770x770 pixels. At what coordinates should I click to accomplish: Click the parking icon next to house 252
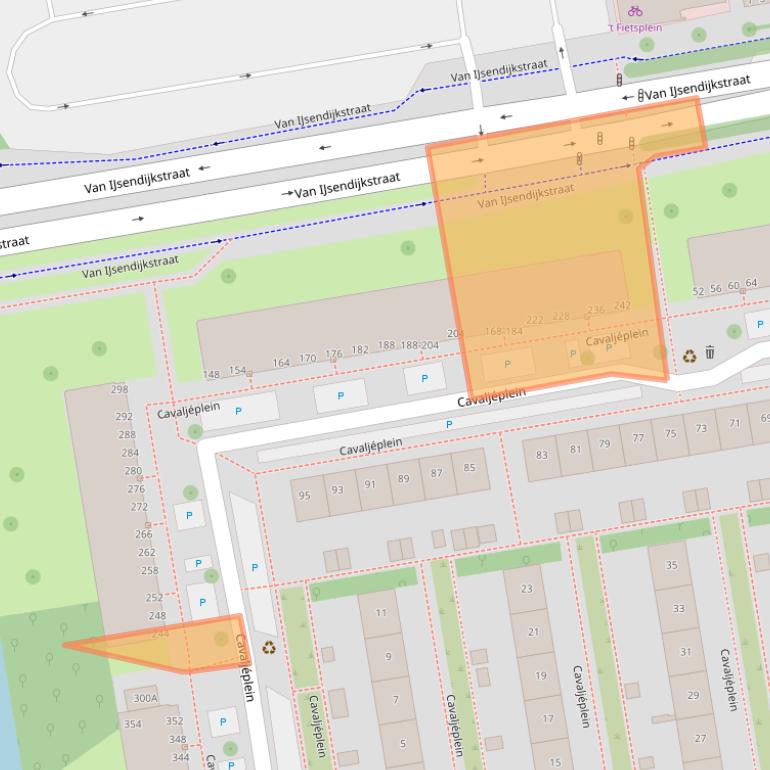click(x=202, y=602)
